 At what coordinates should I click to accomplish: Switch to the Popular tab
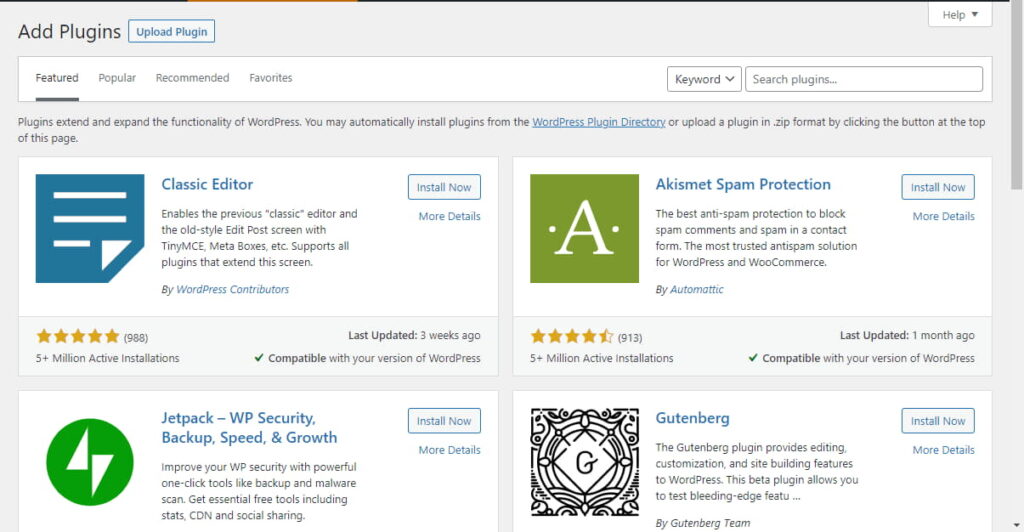(x=117, y=78)
